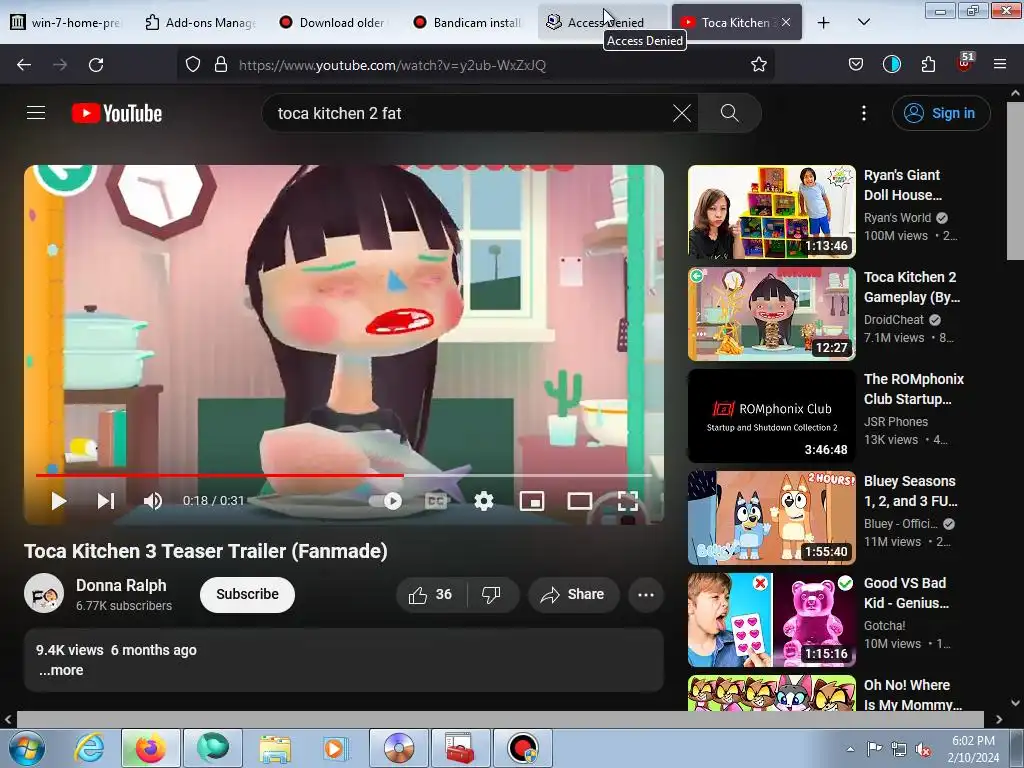The width and height of the screenshot is (1024, 768).
Task: Open Windows Media Player taskbar icon
Action: [x=336, y=748]
